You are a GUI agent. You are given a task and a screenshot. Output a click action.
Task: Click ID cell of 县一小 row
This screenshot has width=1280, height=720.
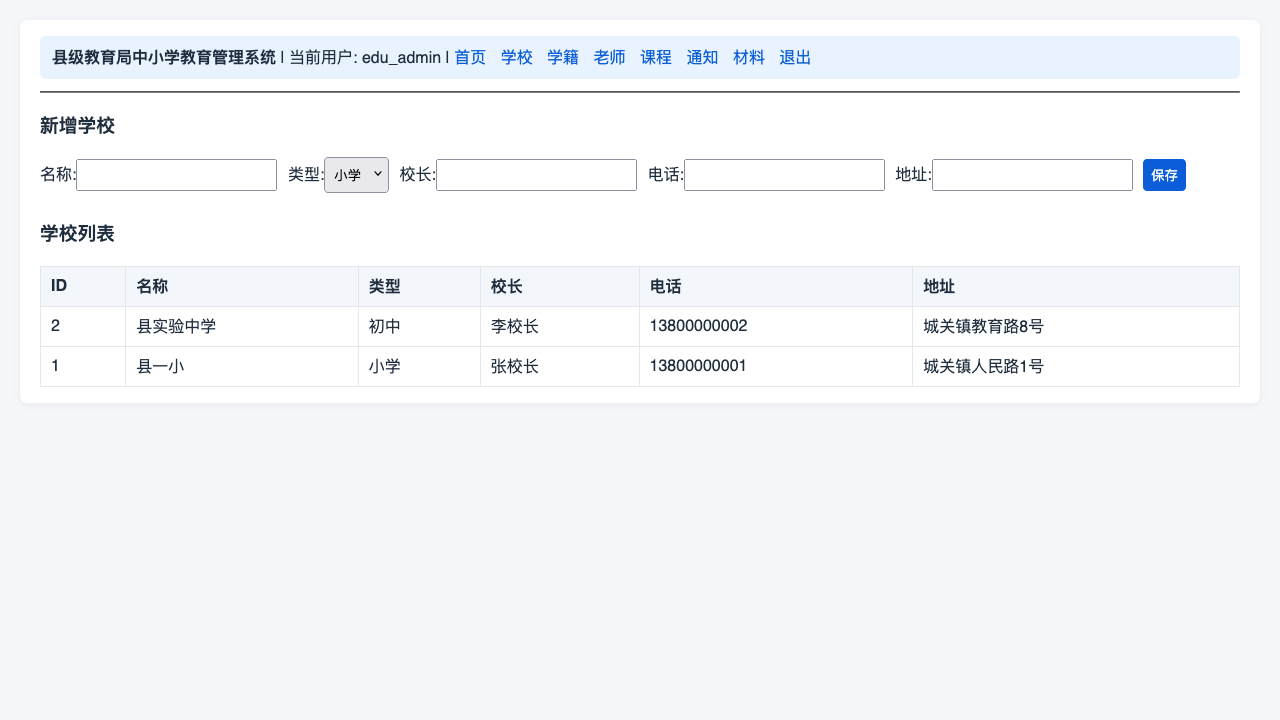point(83,366)
